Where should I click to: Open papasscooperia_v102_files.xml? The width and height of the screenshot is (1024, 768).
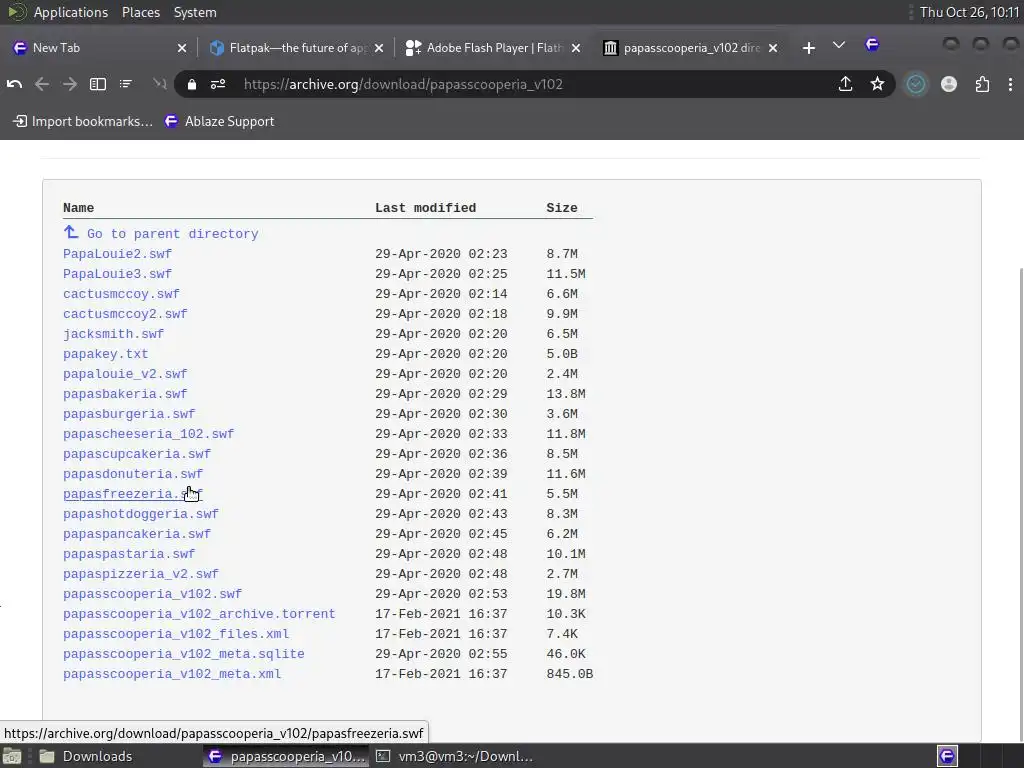click(x=176, y=634)
